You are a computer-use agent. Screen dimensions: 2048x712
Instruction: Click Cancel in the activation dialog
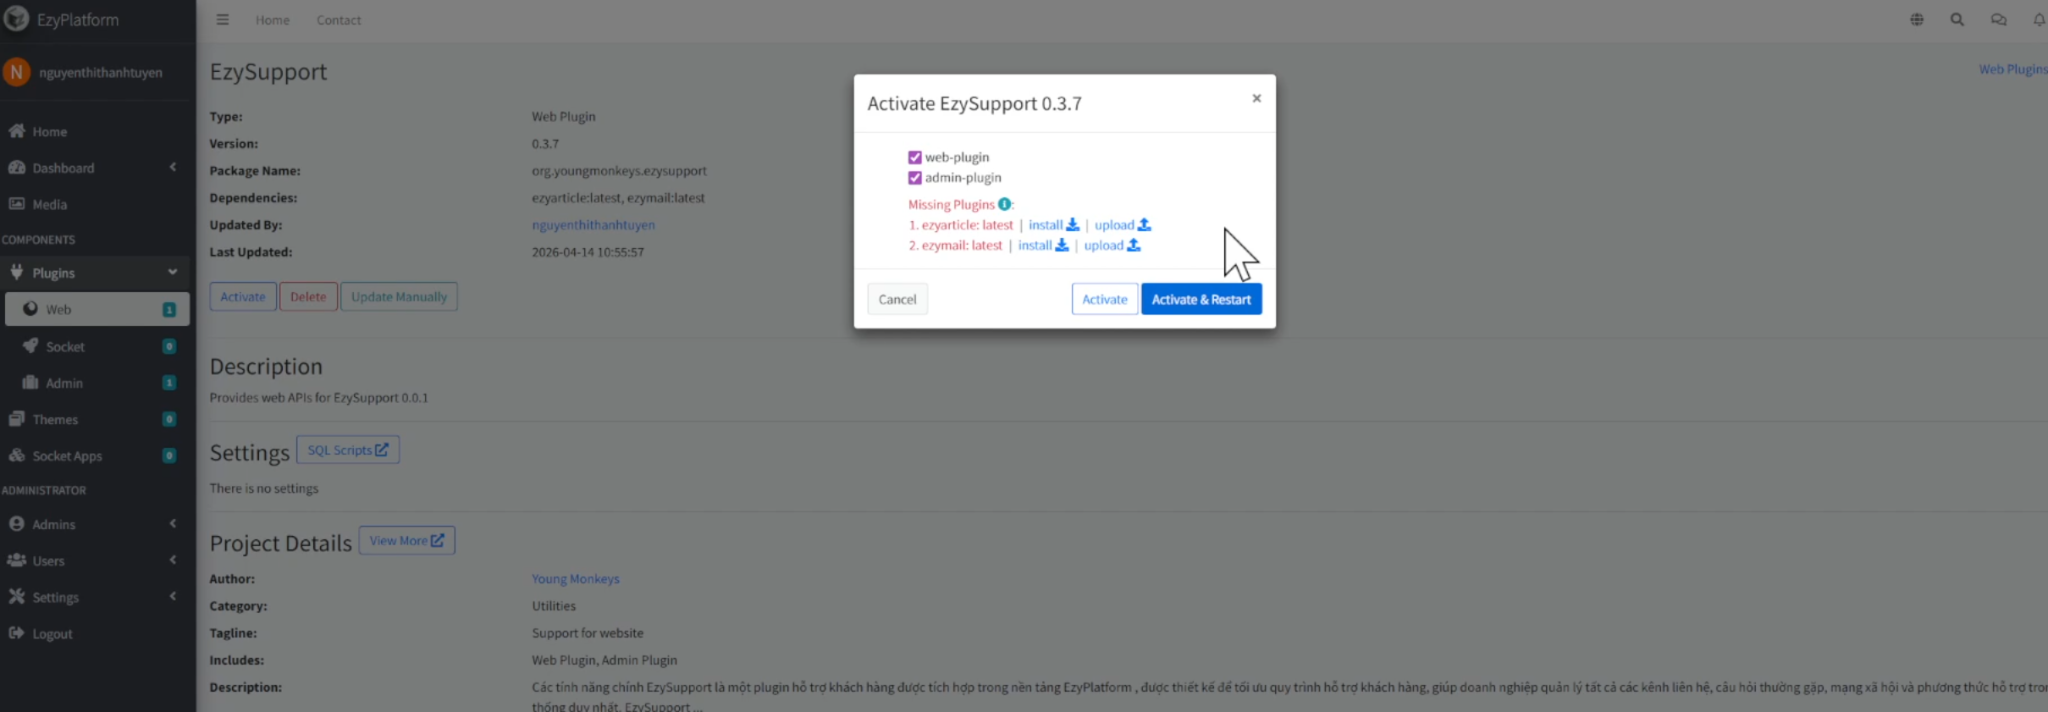pos(897,299)
